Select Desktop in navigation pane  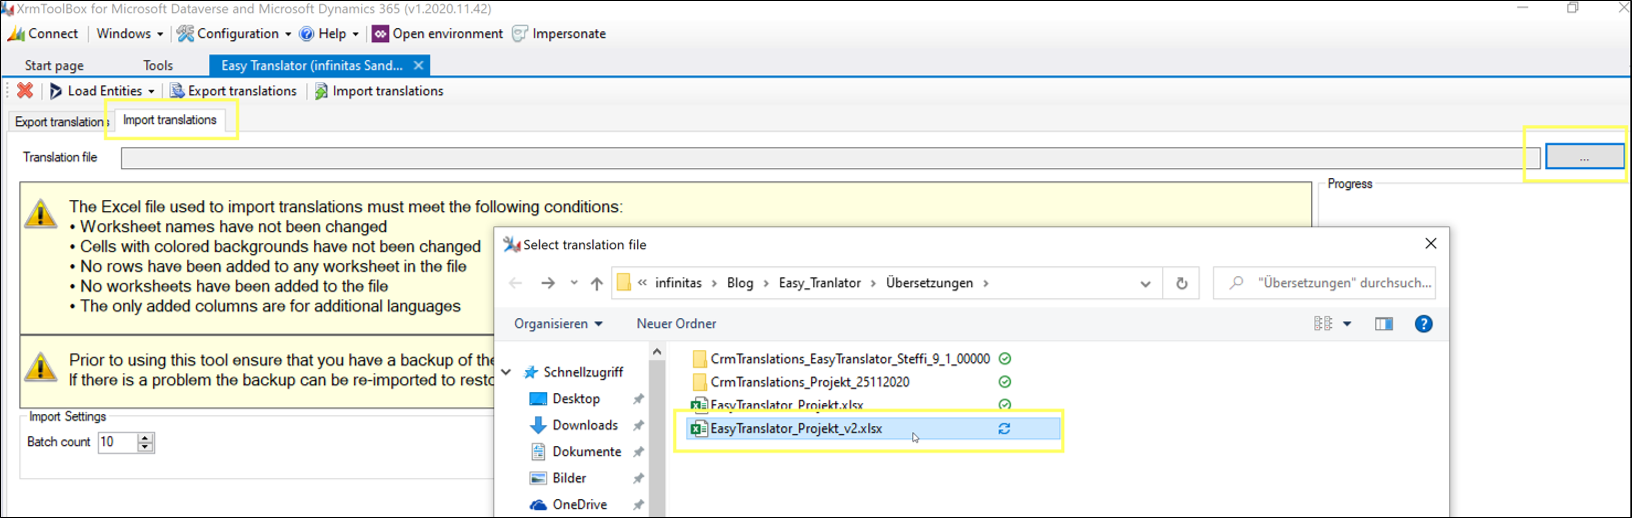pos(576,399)
